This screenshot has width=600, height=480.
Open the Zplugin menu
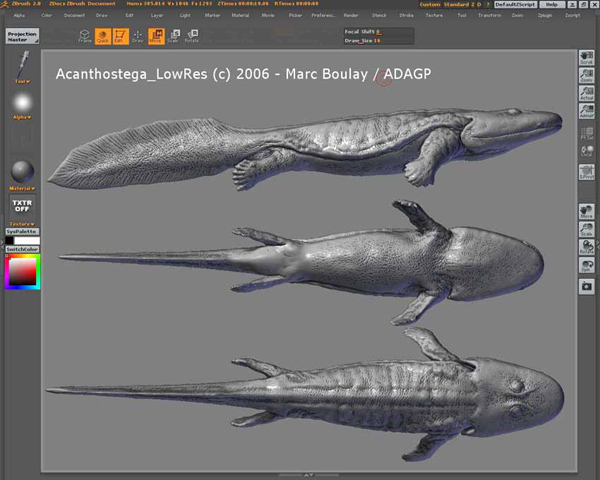(545, 15)
